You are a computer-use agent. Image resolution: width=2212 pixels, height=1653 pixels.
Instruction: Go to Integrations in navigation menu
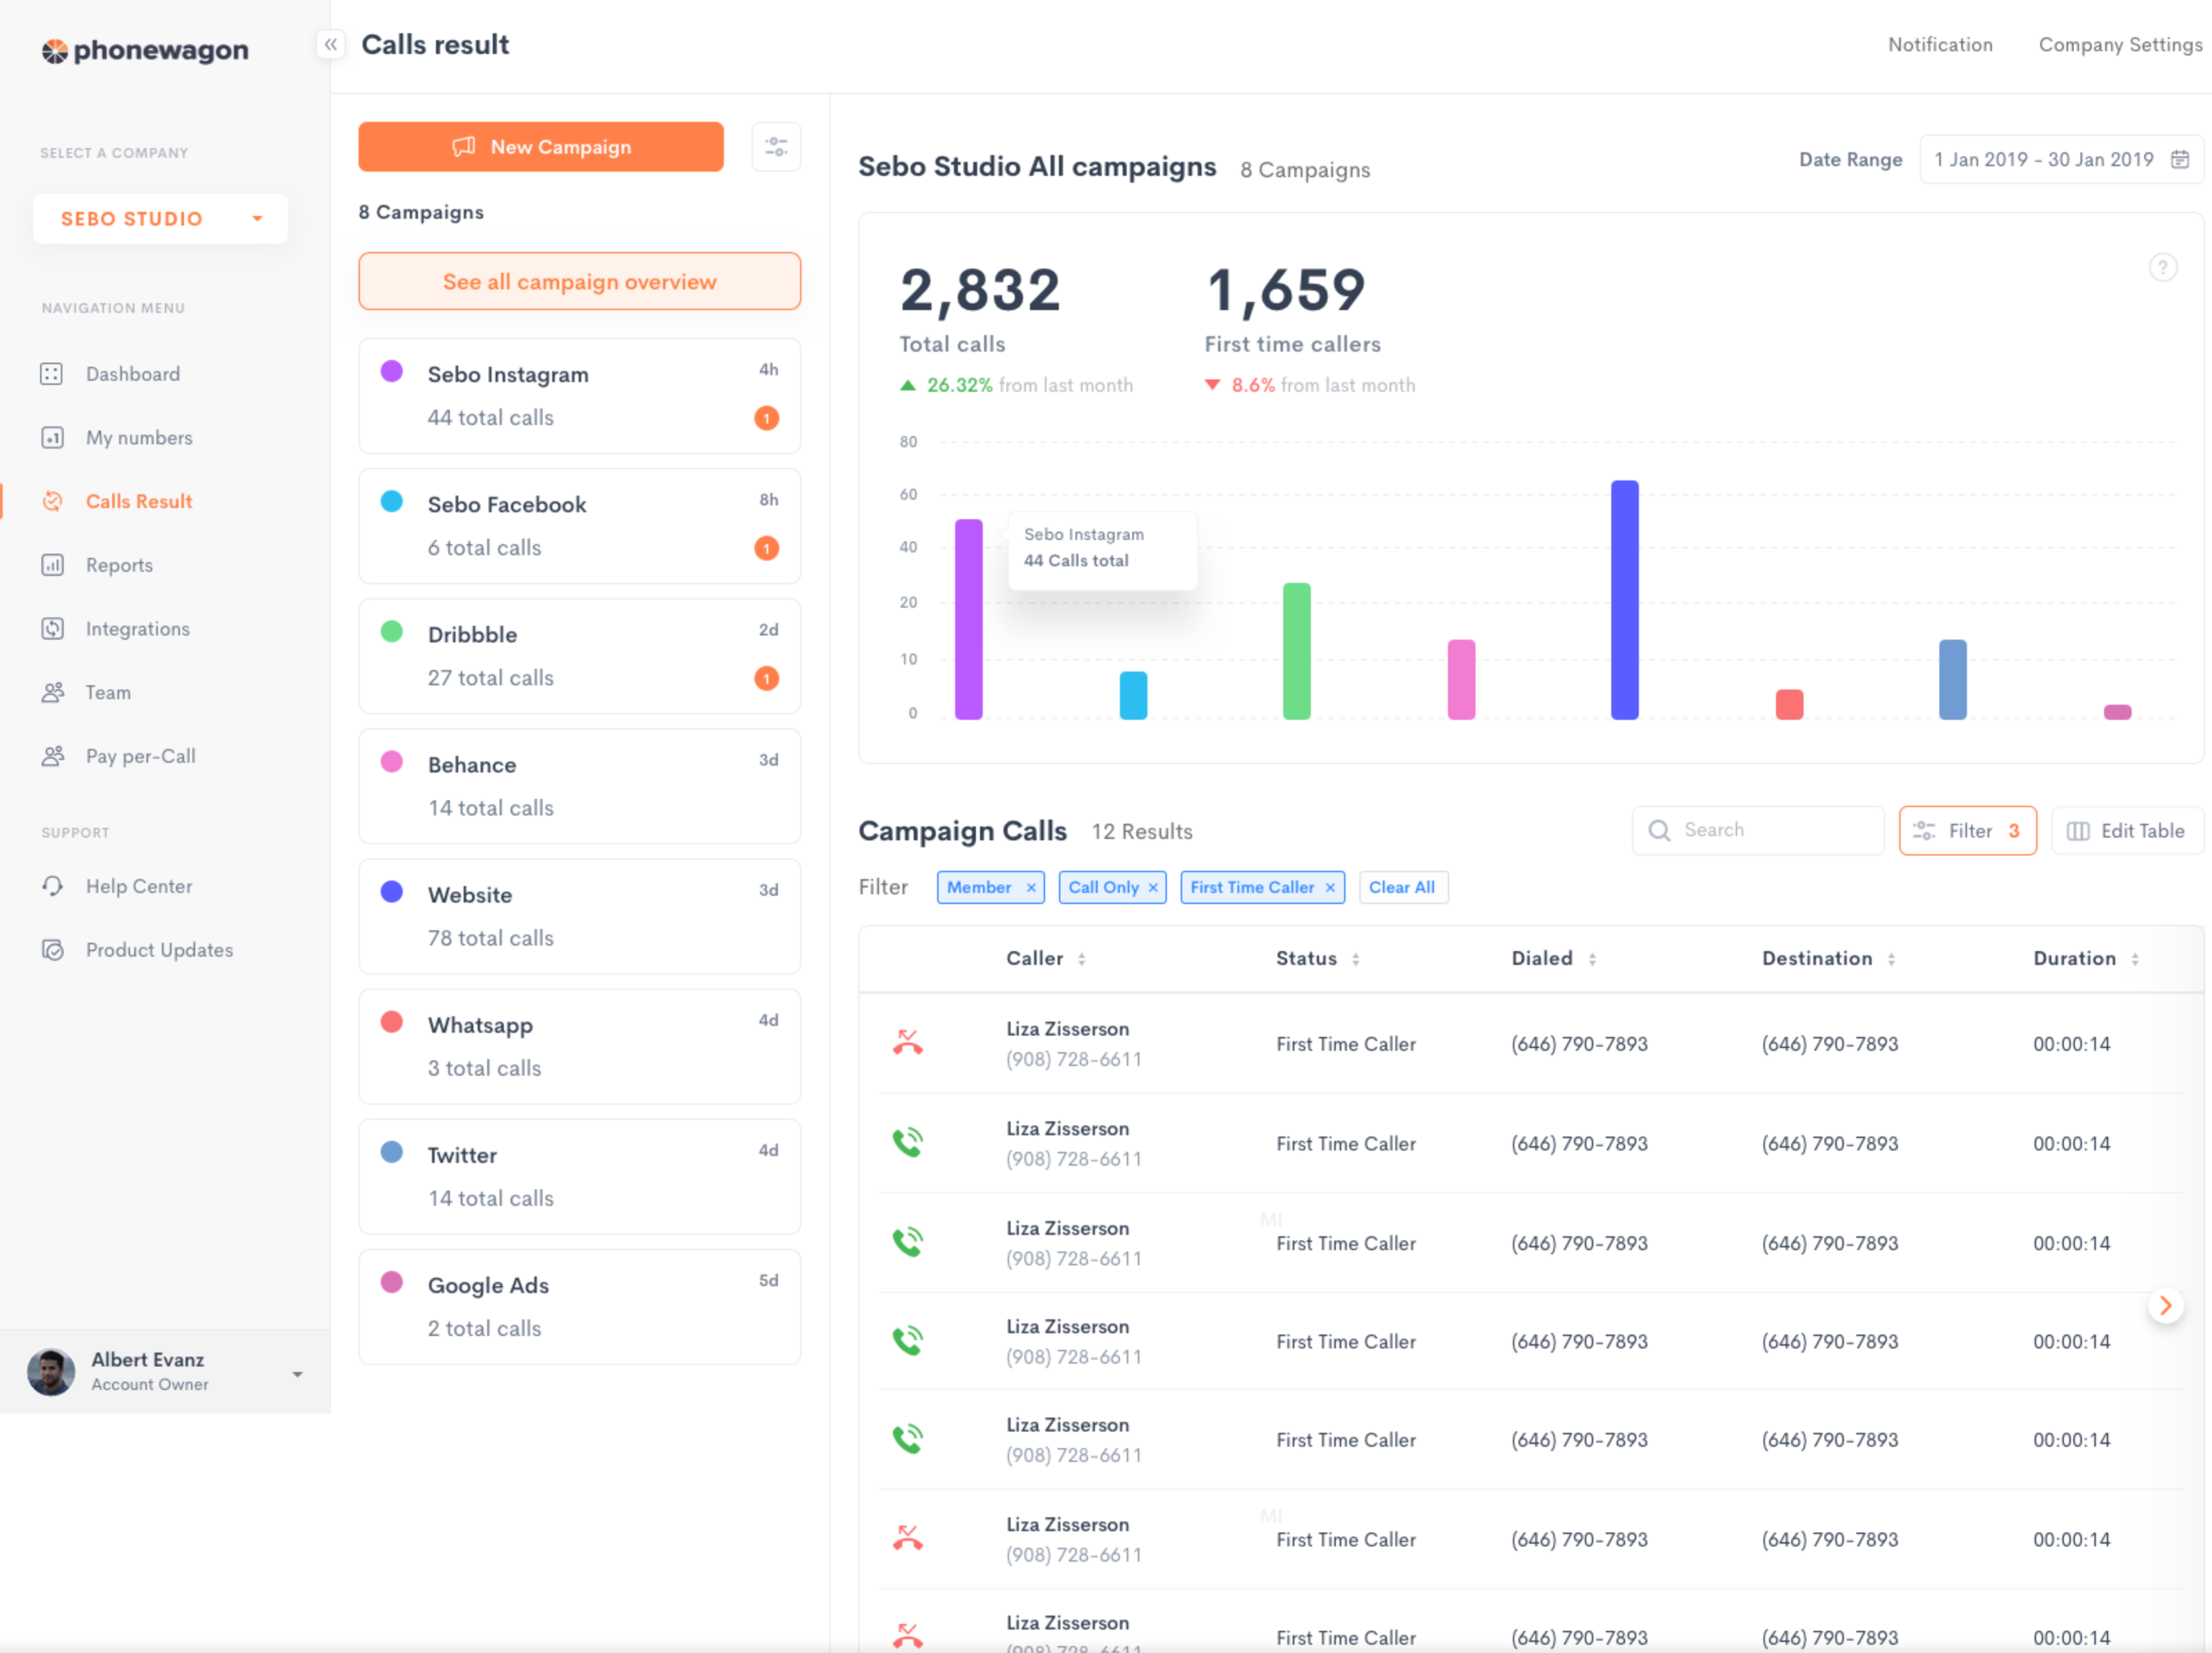click(137, 629)
